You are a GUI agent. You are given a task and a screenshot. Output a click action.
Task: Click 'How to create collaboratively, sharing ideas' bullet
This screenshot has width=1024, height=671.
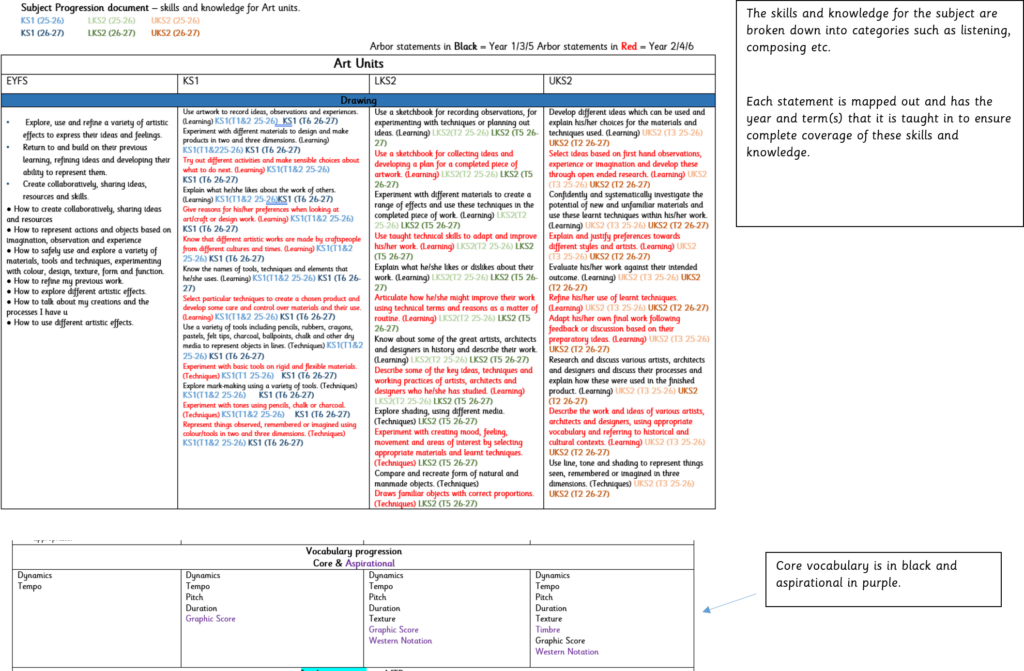point(84,214)
